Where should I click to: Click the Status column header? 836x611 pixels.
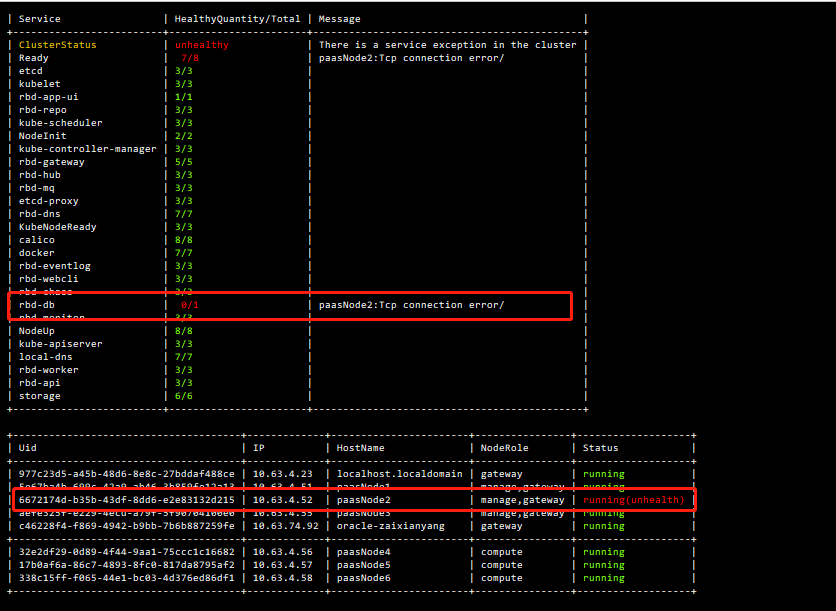coord(600,448)
